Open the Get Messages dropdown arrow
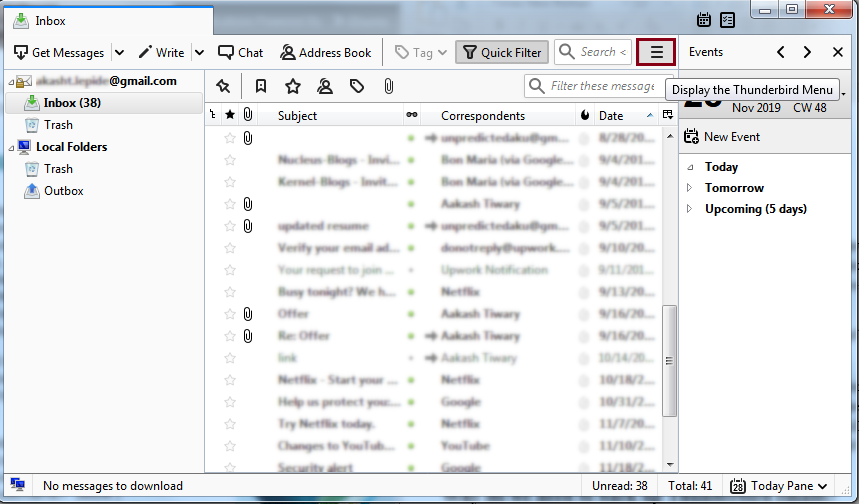 click(119, 53)
